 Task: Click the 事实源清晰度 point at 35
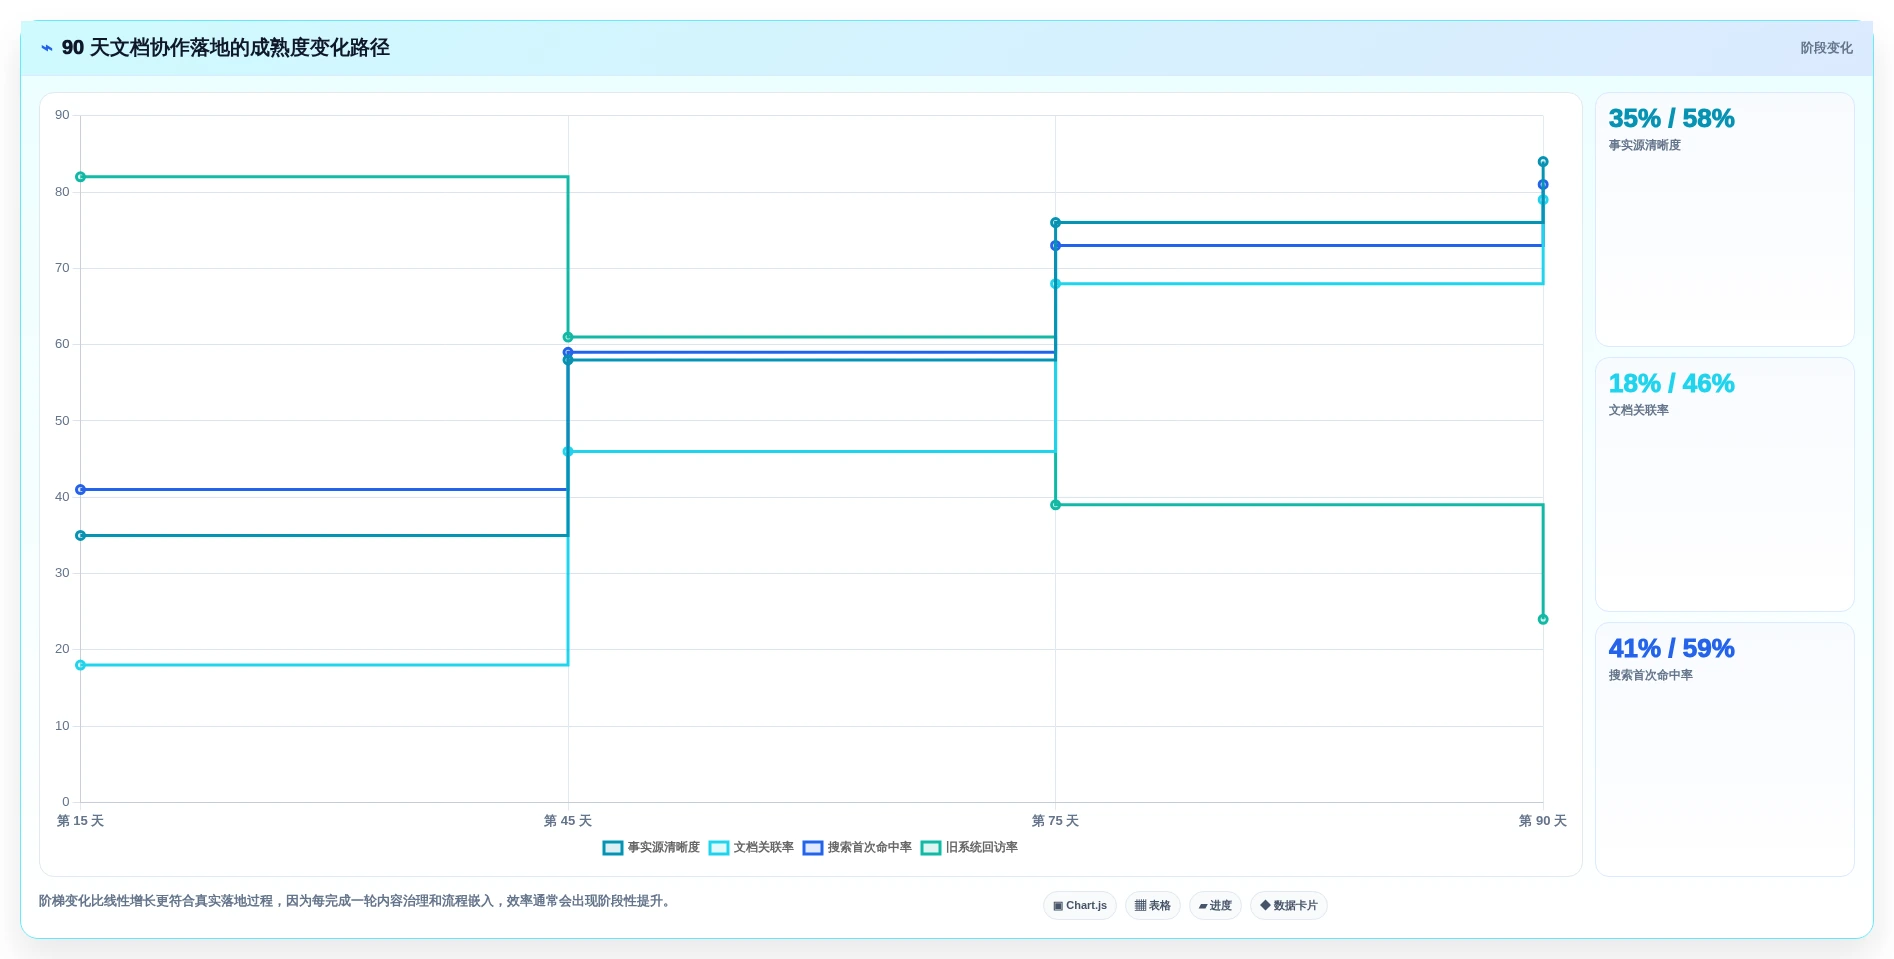click(81, 536)
